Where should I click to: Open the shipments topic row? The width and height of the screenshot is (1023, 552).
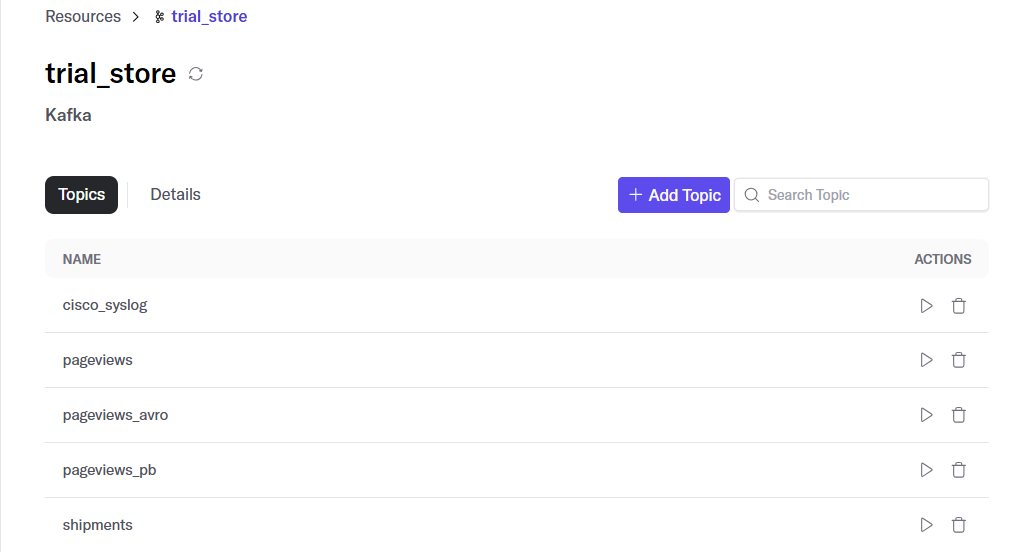[x=517, y=525]
